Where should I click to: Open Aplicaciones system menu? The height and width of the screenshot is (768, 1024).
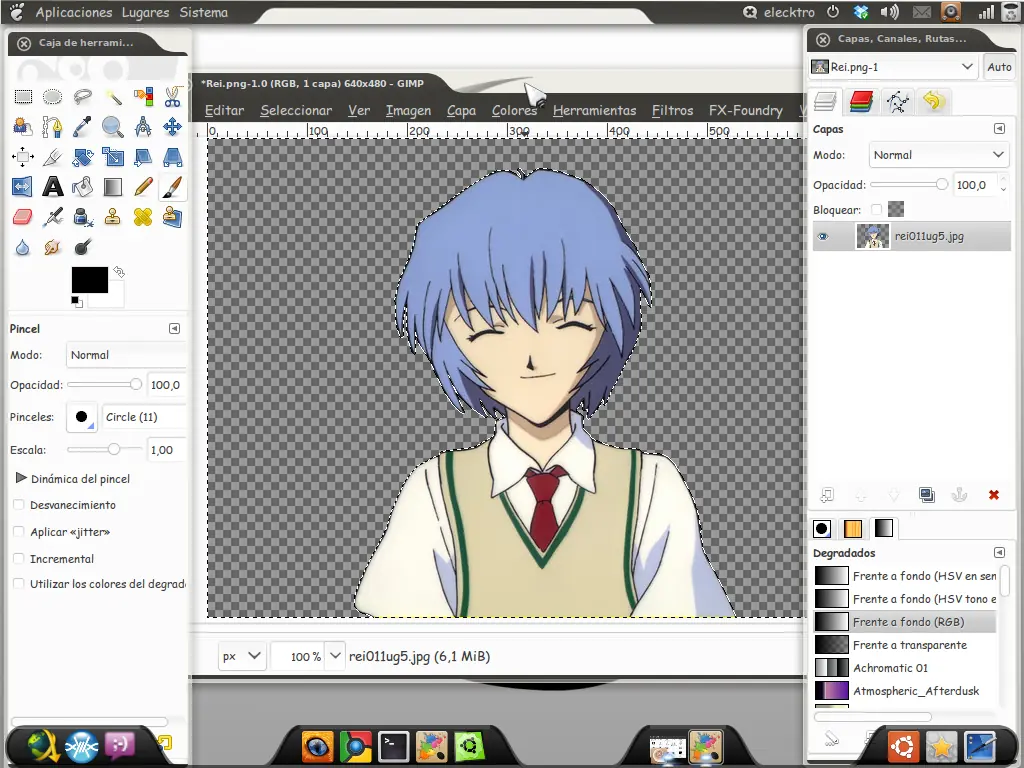(x=73, y=12)
